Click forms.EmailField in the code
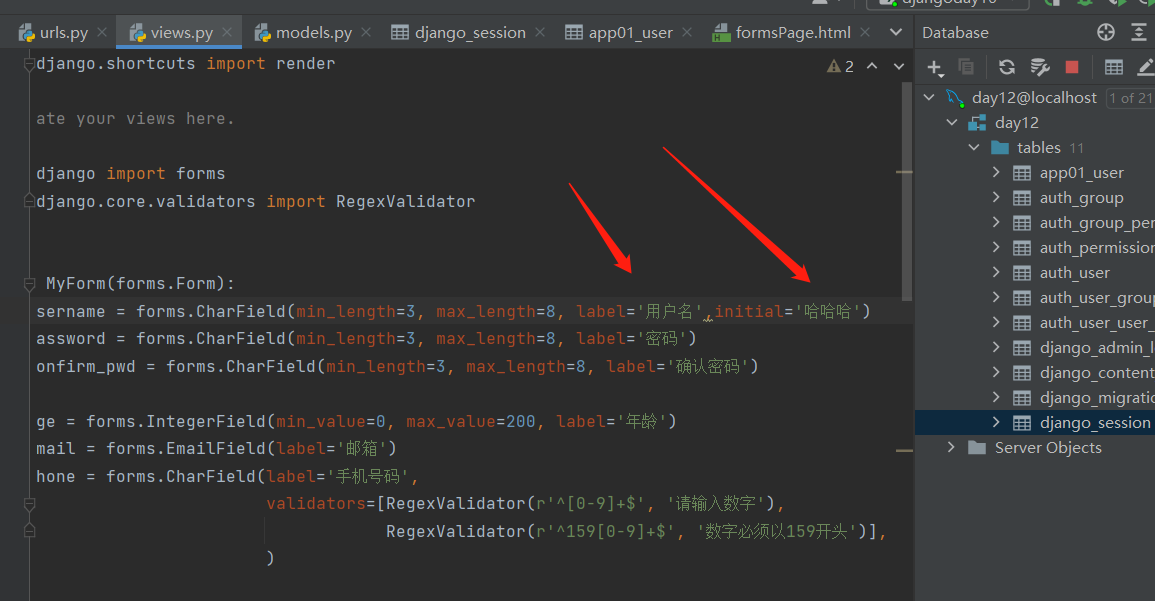The height and width of the screenshot is (601, 1155). click(x=186, y=449)
